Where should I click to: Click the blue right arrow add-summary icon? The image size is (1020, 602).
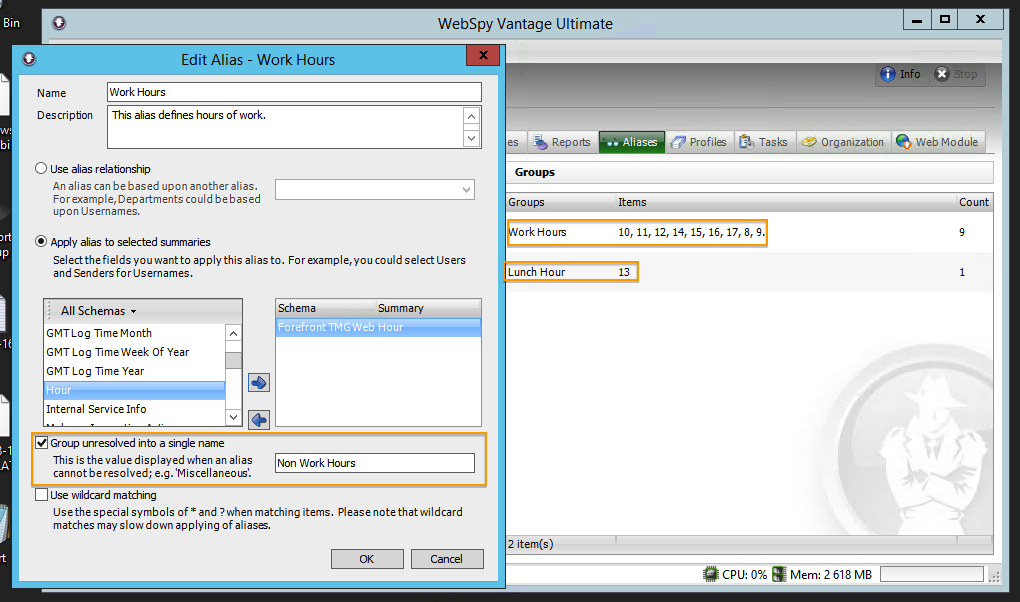(258, 383)
